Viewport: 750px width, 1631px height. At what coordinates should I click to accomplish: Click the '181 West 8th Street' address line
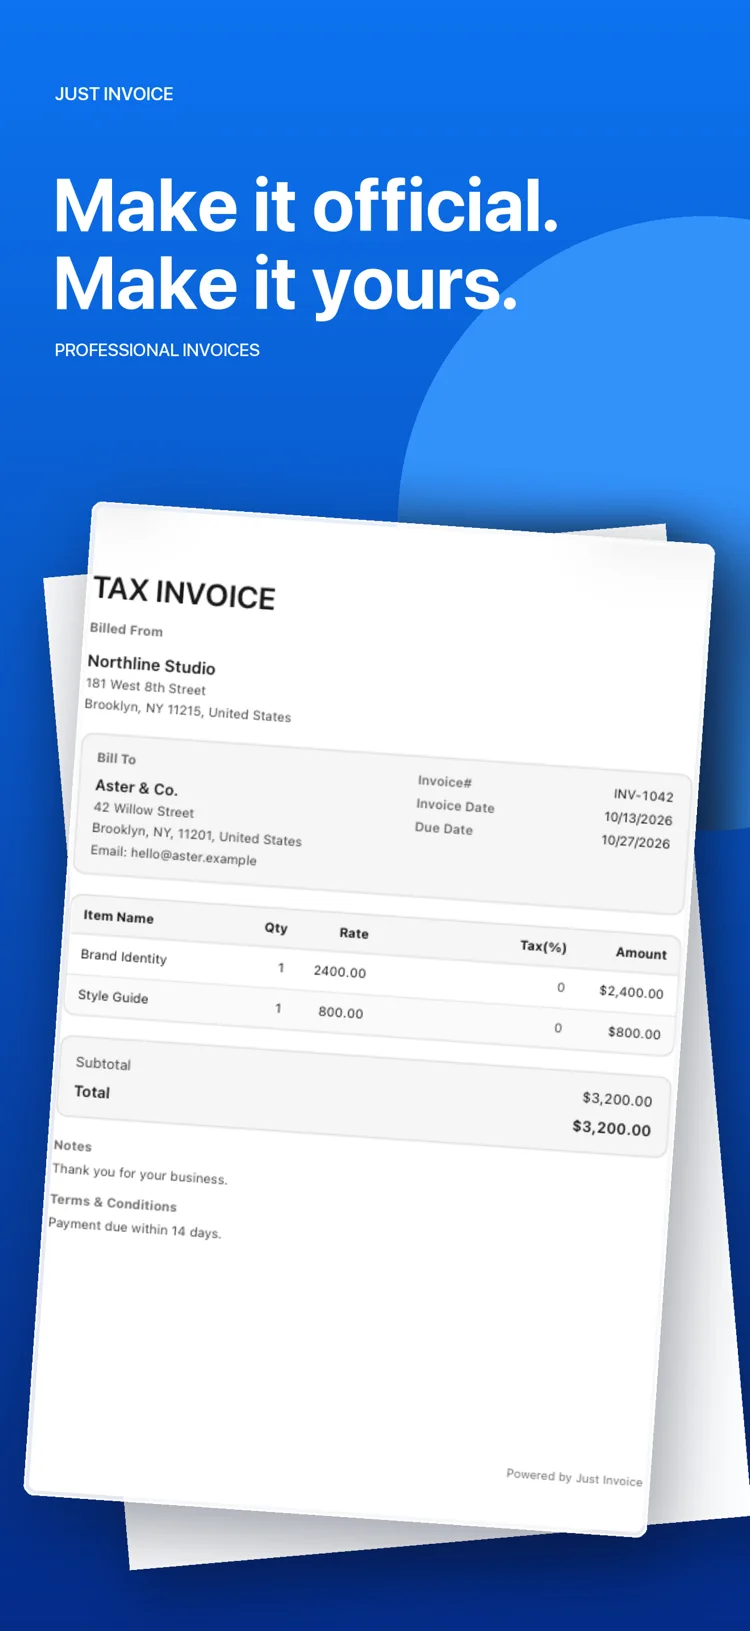[146, 686]
